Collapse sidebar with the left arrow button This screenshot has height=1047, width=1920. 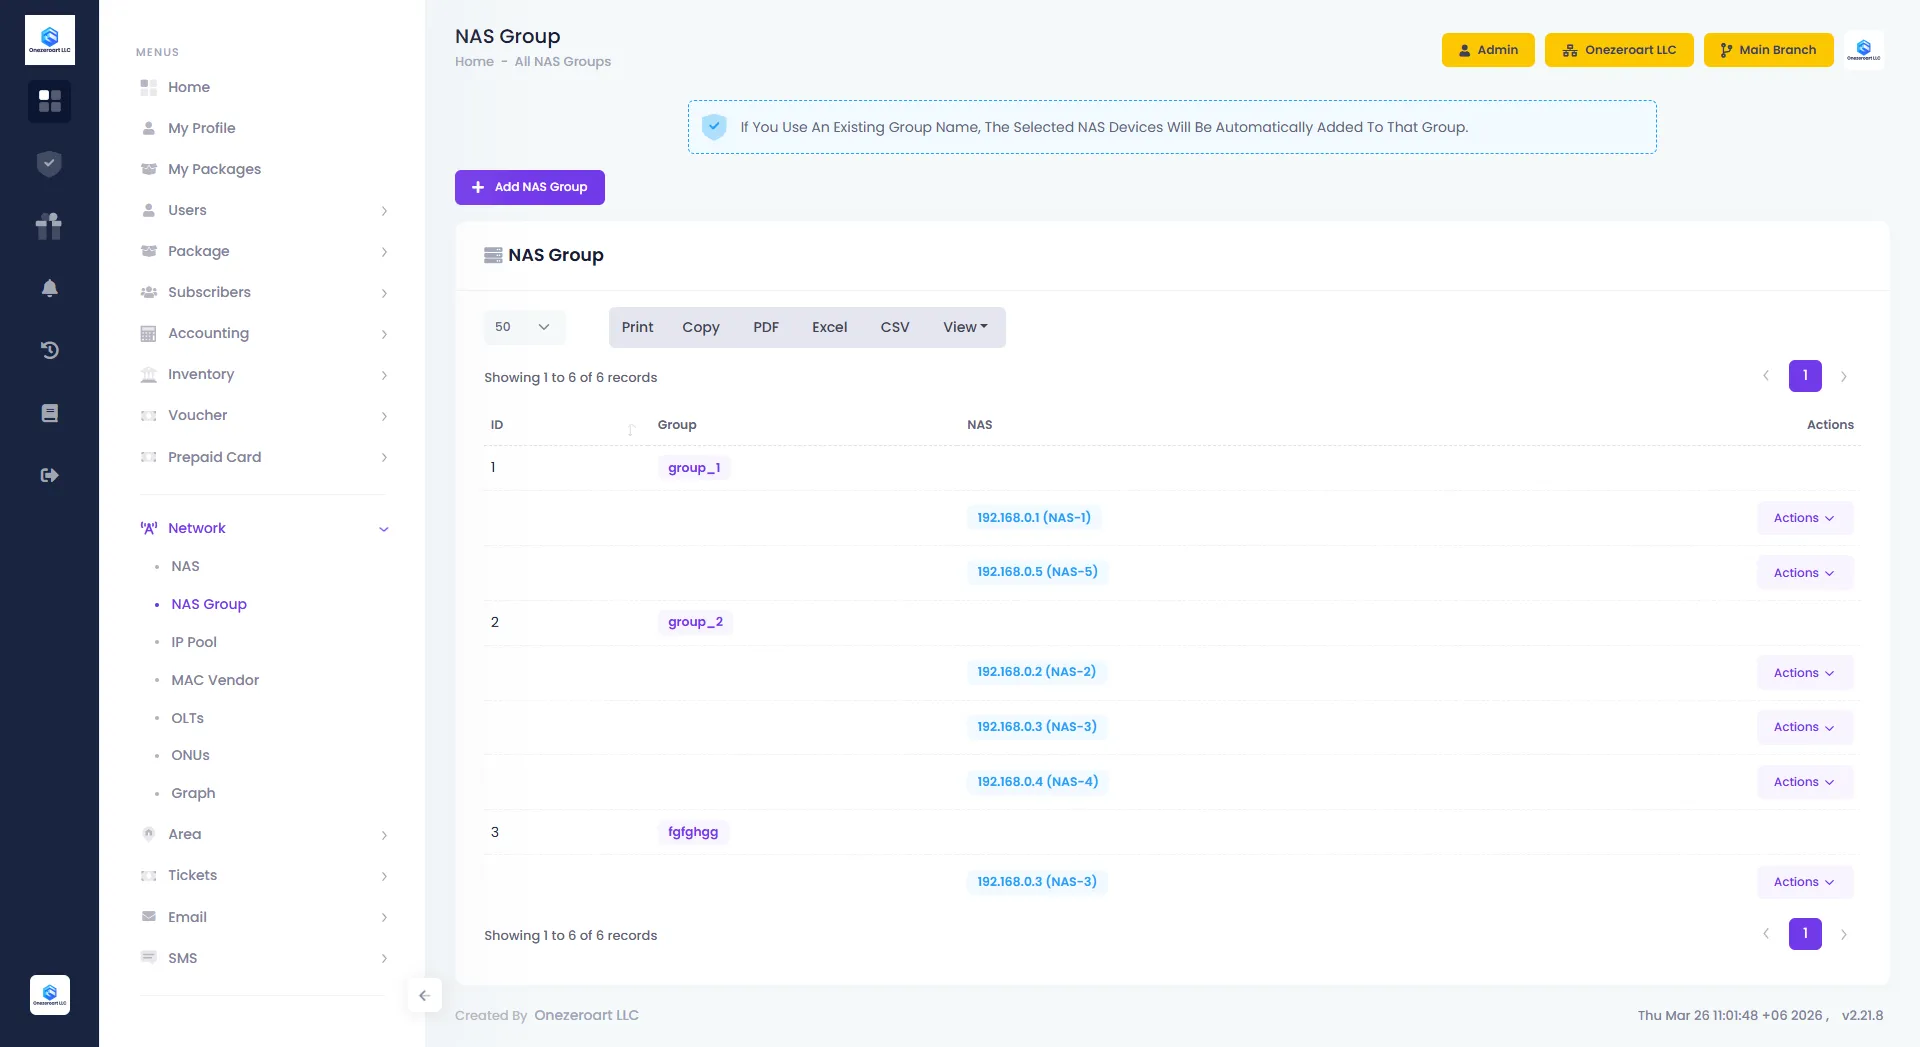coord(424,995)
